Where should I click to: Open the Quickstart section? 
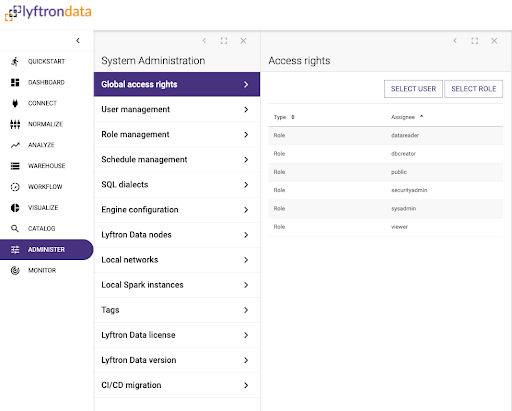(x=46, y=61)
